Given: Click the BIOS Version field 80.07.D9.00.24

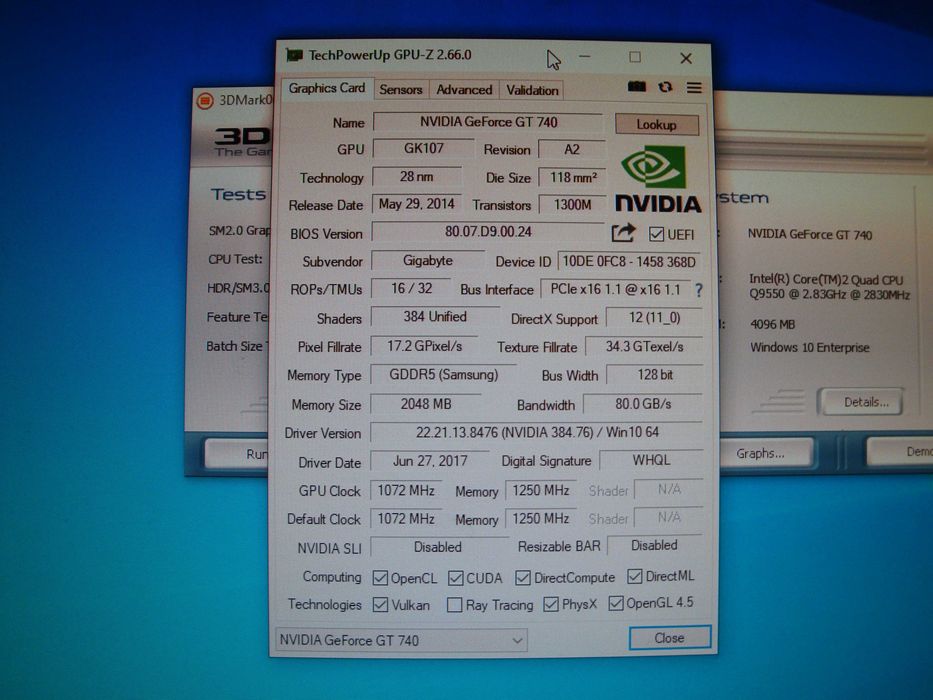Looking at the screenshot, I should 488,232.
